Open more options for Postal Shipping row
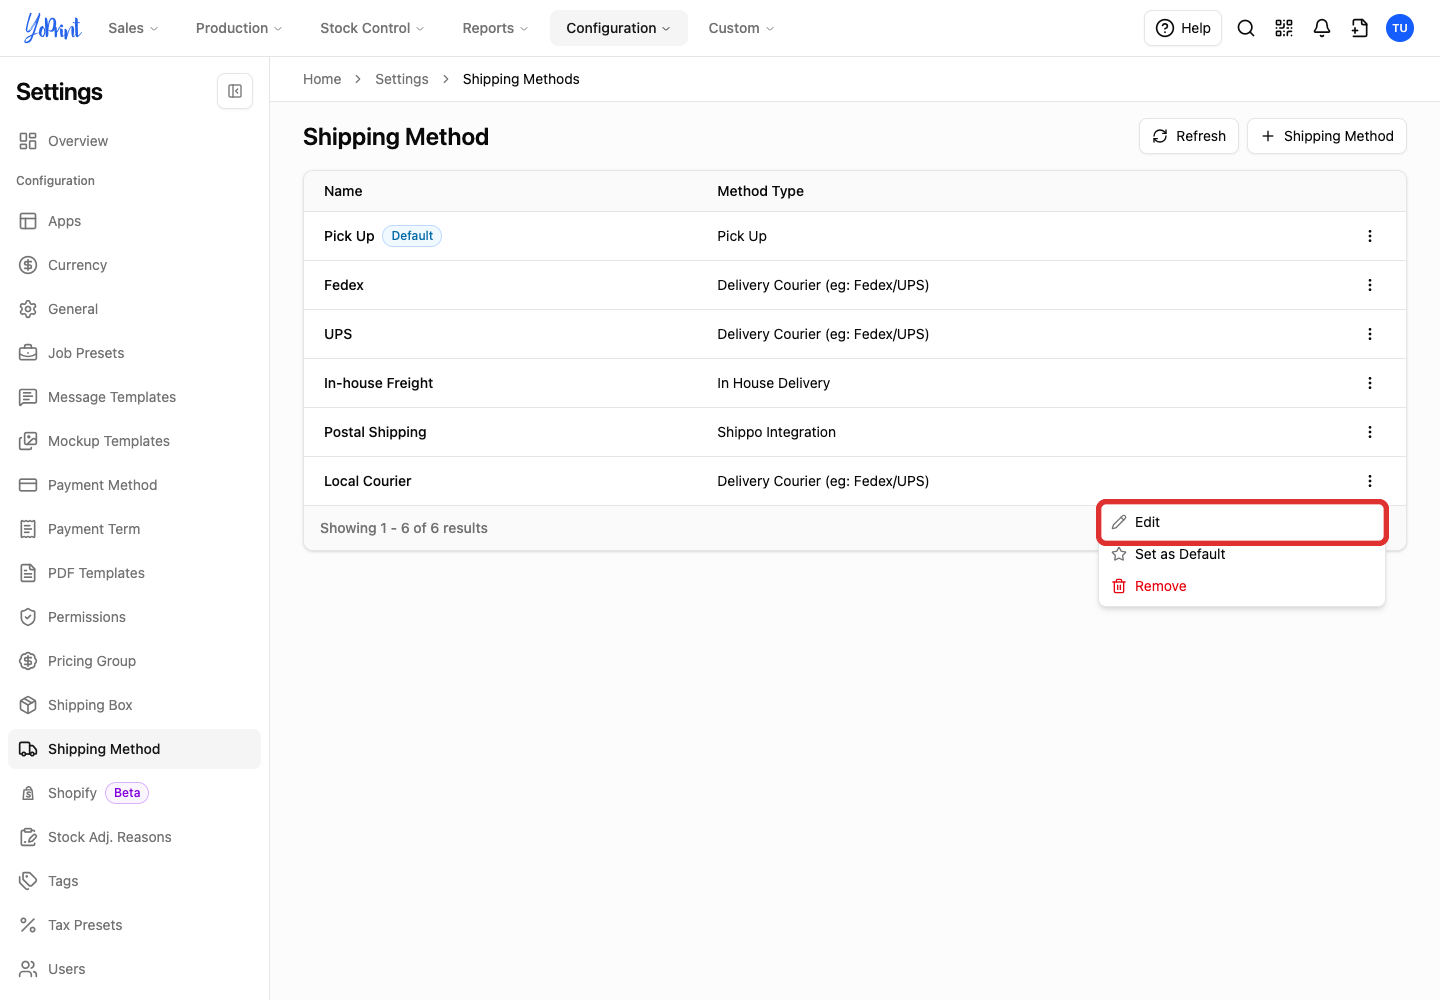1440x1000 pixels. [x=1370, y=432]
